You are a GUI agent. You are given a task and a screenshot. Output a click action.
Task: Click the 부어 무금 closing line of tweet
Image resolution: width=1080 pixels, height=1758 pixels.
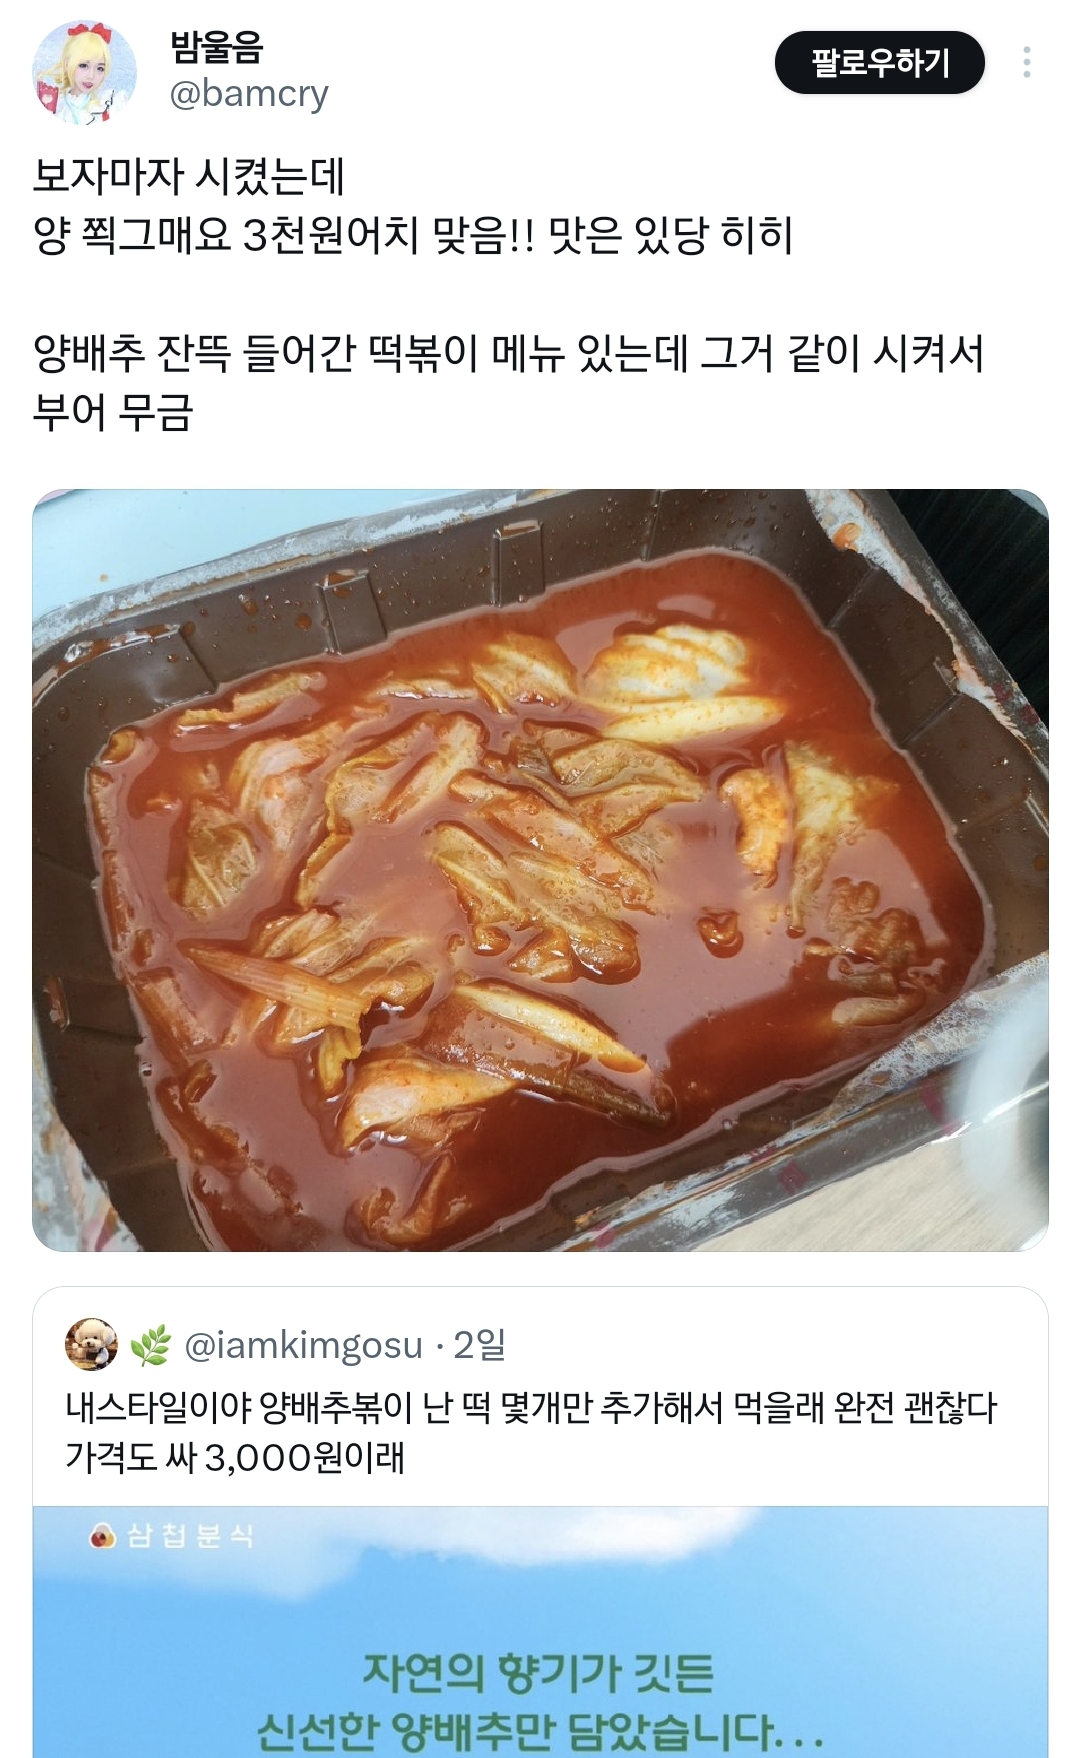coord(112,412)
